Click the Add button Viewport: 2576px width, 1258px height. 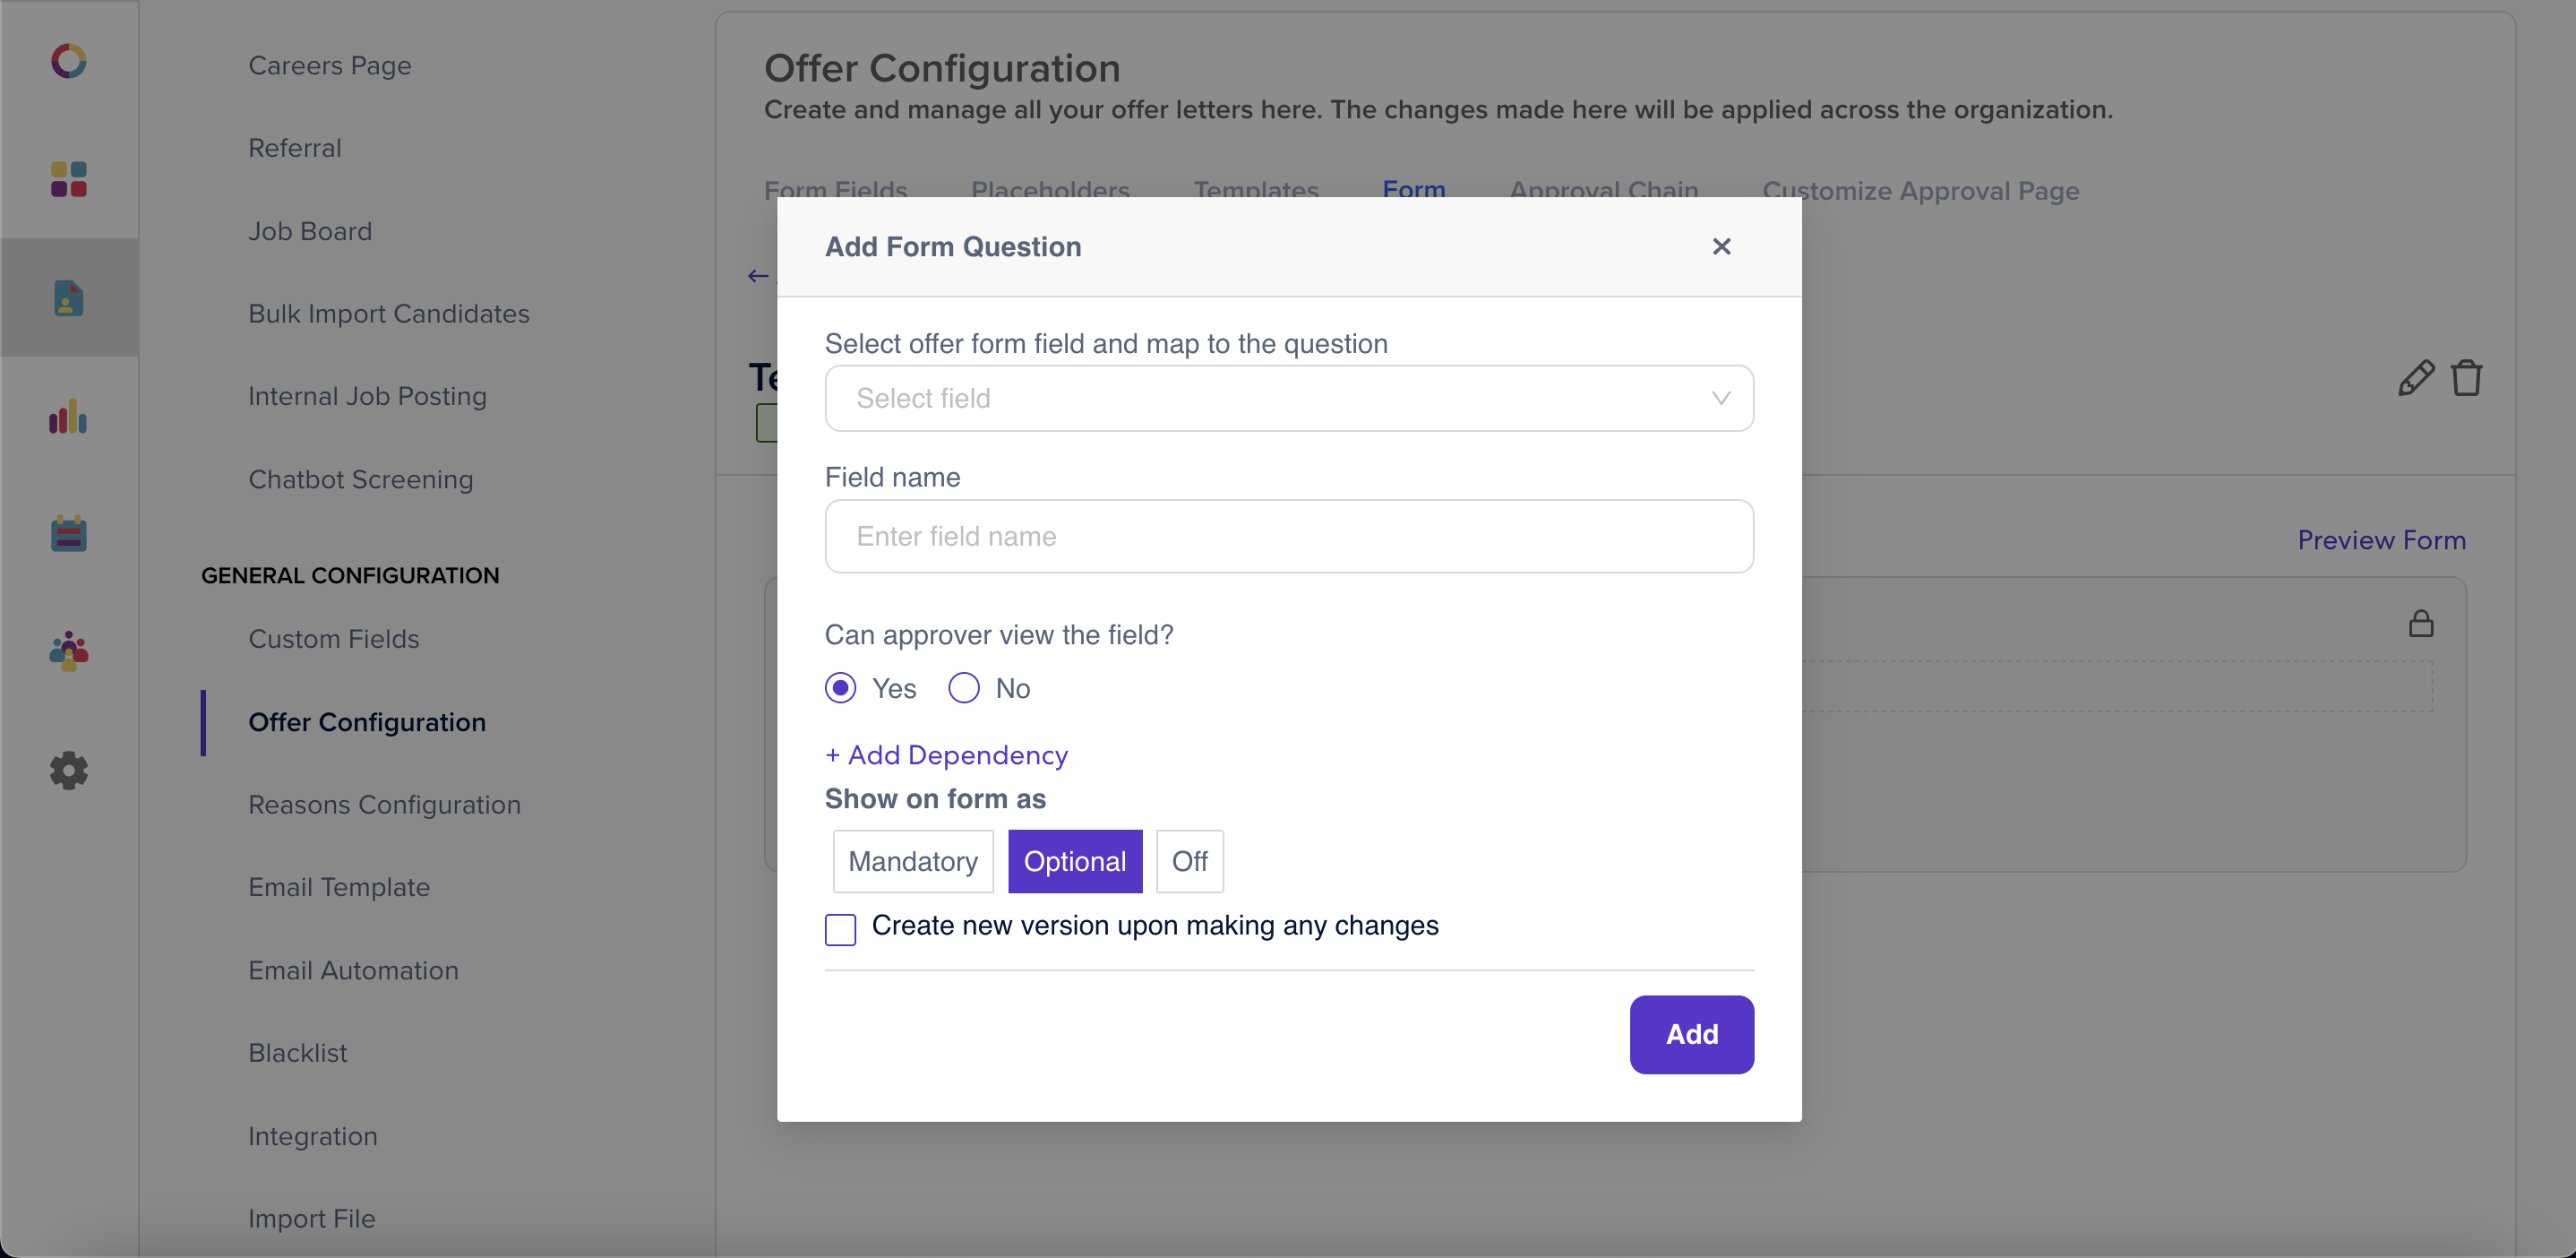(x=1691, y=1034)
